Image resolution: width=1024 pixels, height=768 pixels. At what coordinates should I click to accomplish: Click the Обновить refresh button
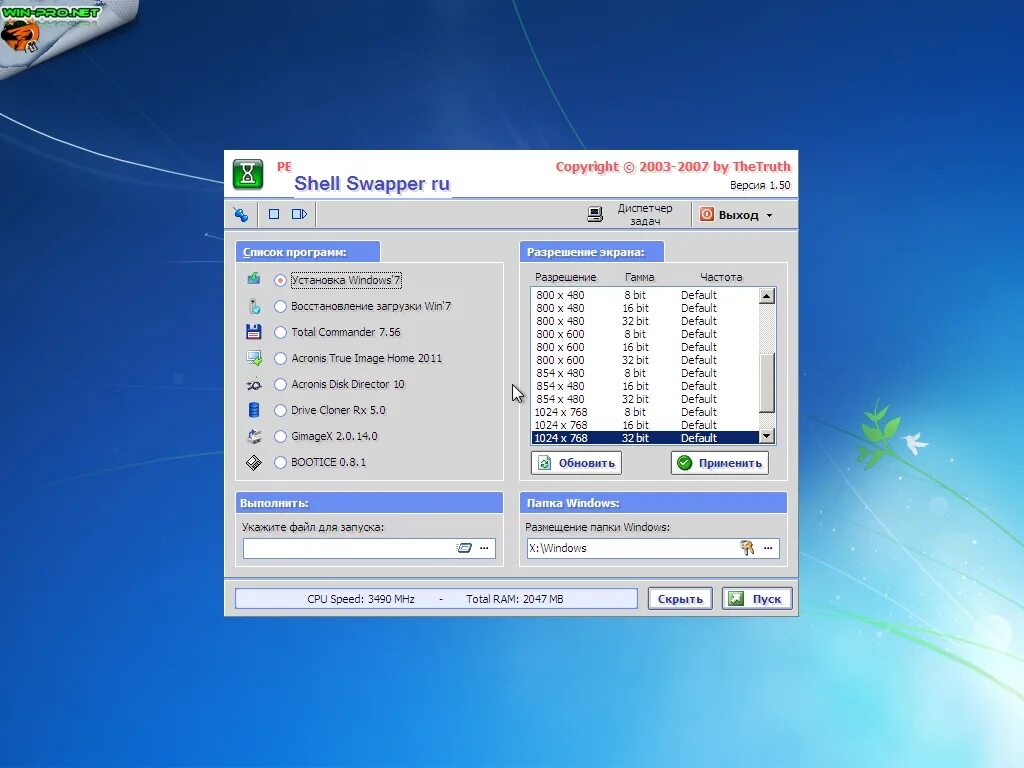[x=576, y=463]
